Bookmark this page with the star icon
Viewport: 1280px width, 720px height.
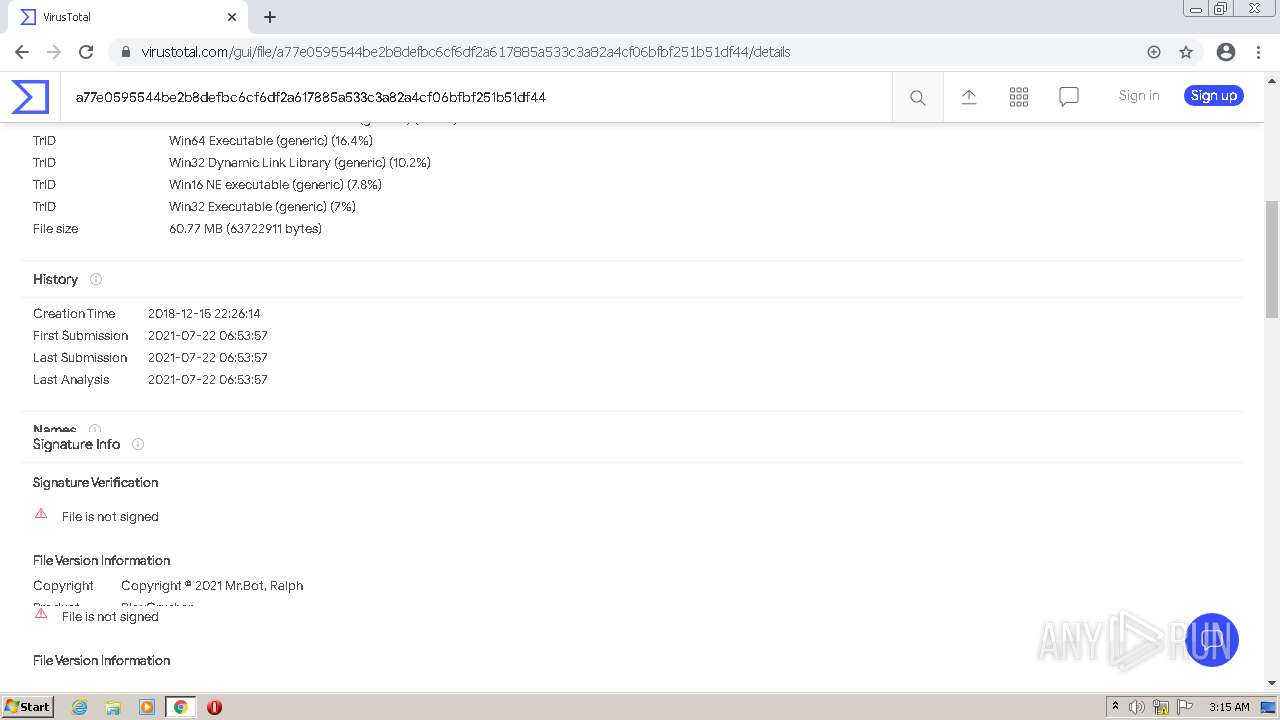(x=1186, y=52)
